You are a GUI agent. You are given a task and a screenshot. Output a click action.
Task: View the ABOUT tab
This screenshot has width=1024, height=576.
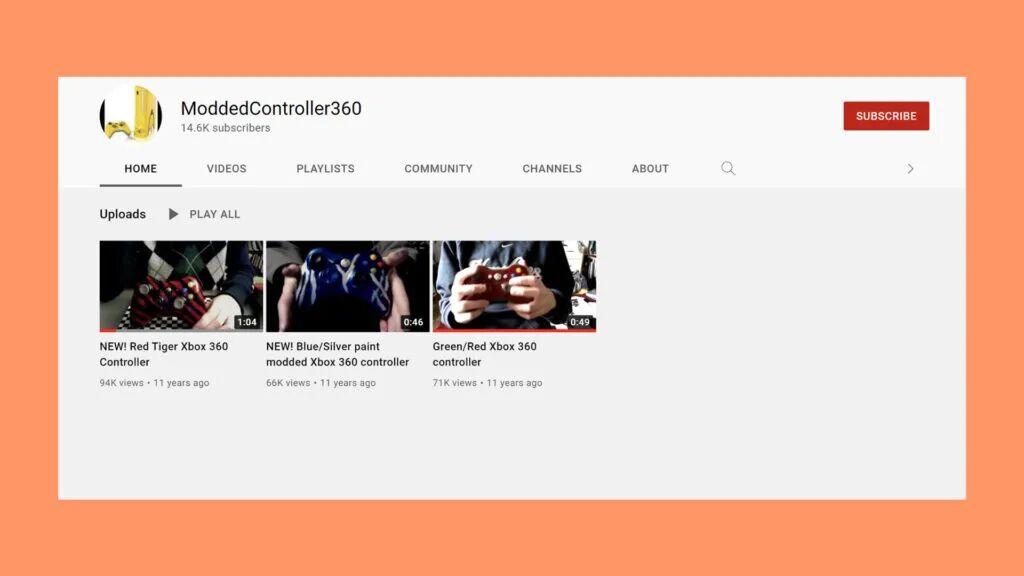(650, 168)
